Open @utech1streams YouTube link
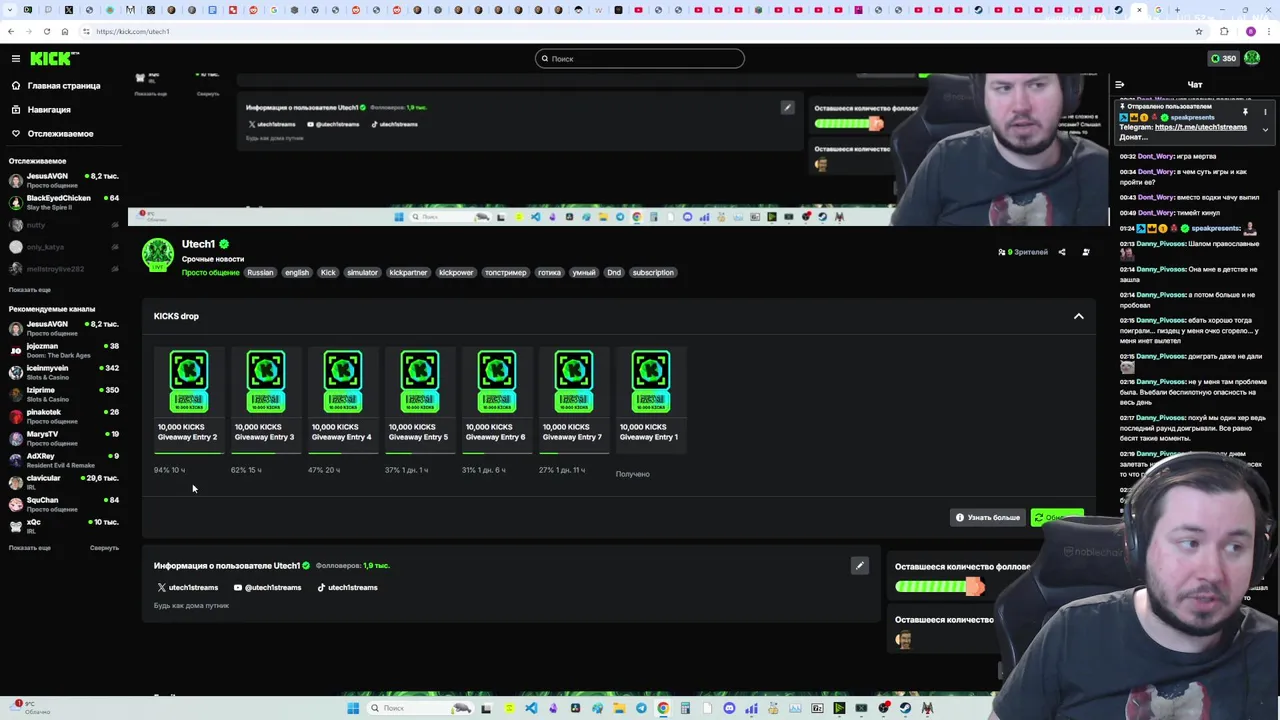Screen dimensions: 1280x720 267,588
